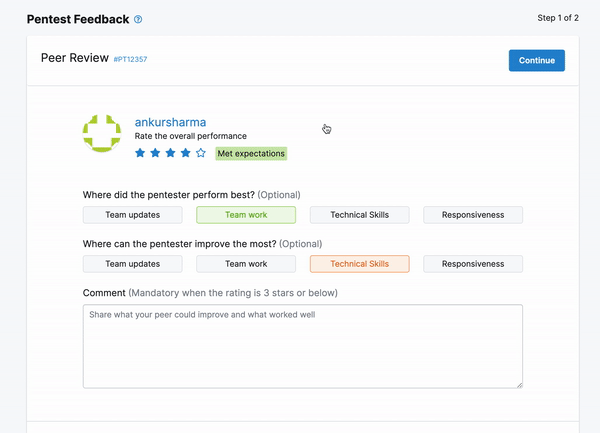Choose Responsiveness under performed best
Screen dimensions: 600x433
click(x=473, y=215)
